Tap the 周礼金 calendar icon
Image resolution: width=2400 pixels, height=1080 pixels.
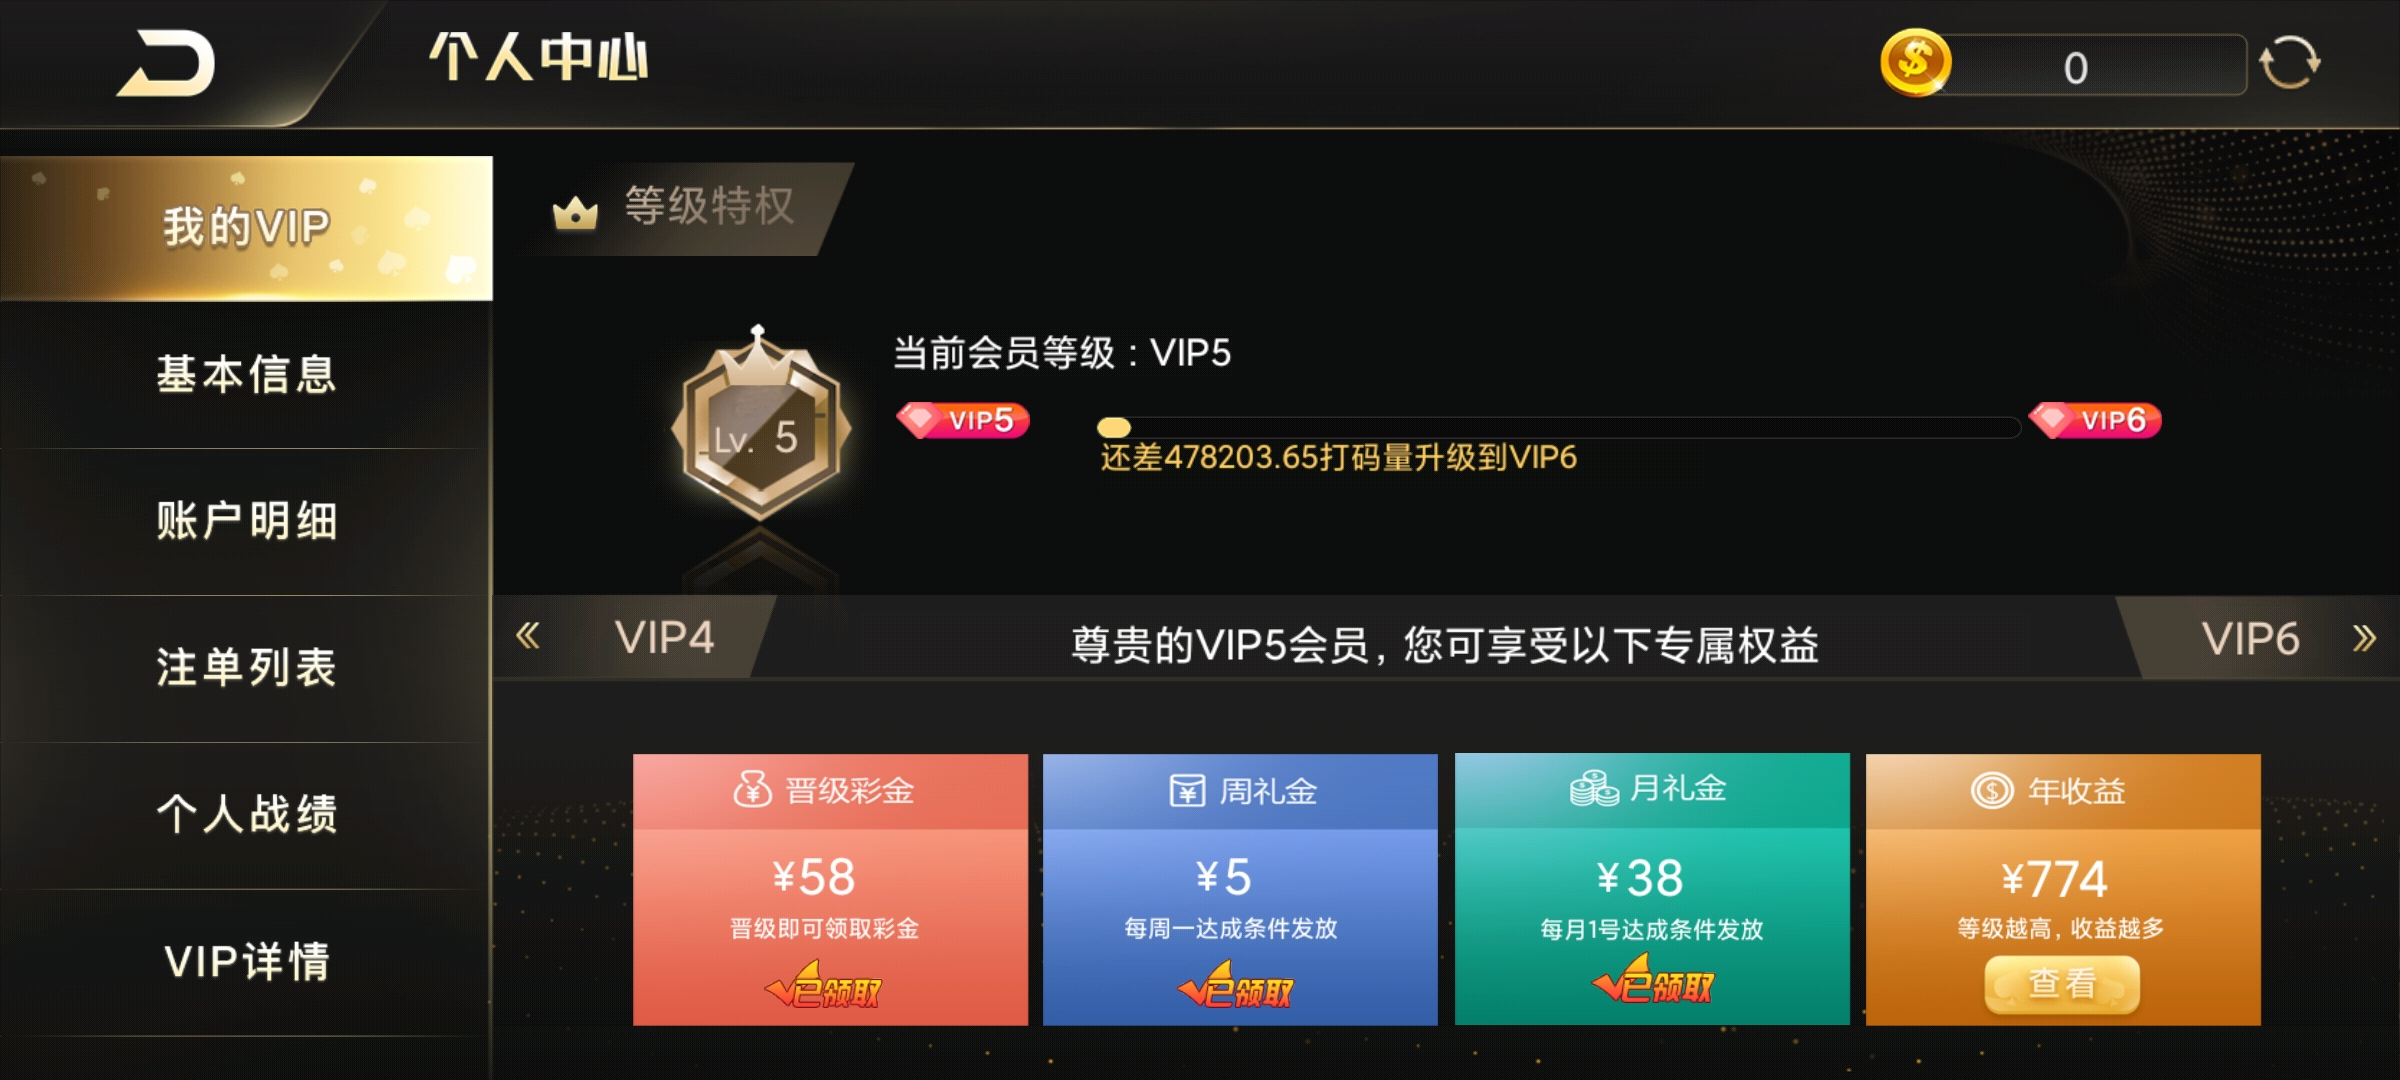point(1188,791)
